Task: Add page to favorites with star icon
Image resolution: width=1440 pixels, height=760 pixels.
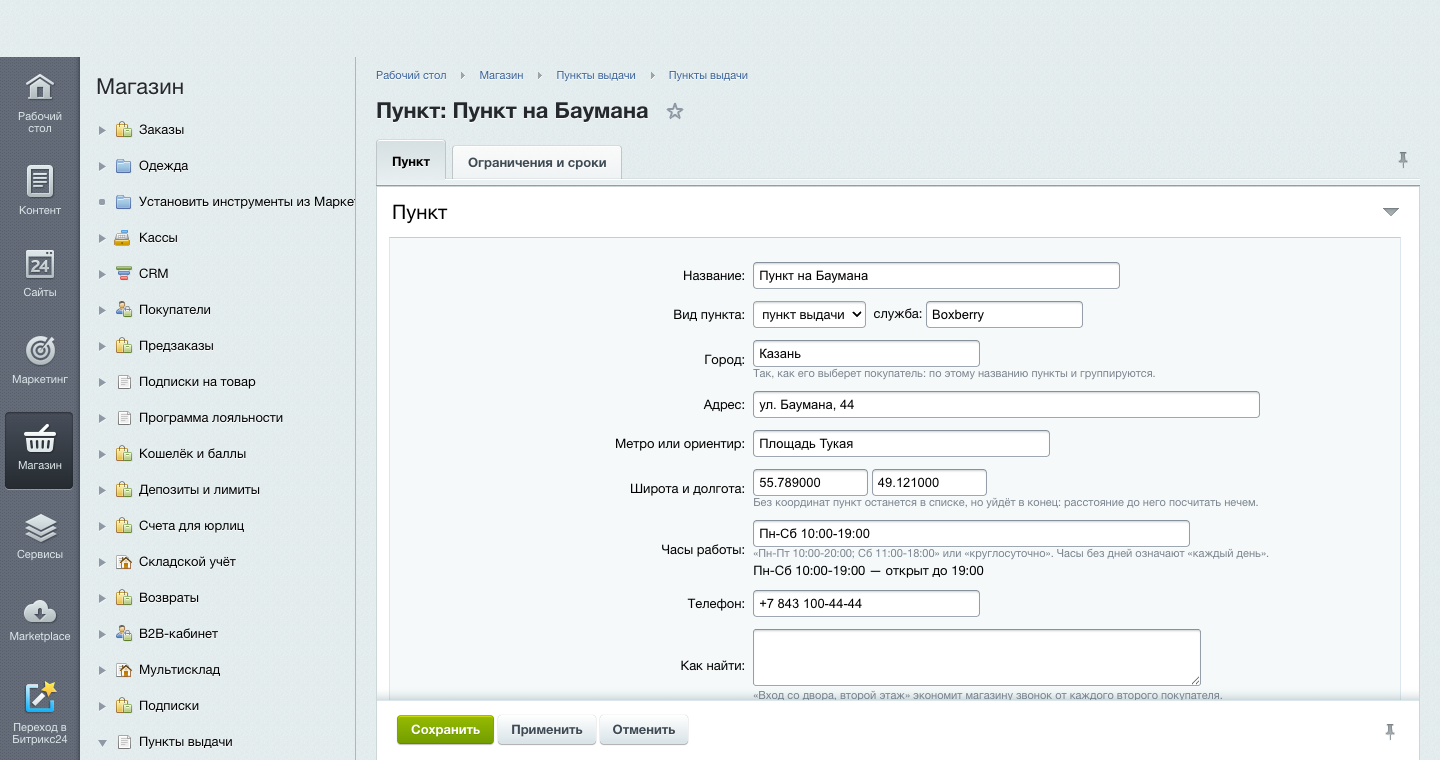Action: click(675, 111)
